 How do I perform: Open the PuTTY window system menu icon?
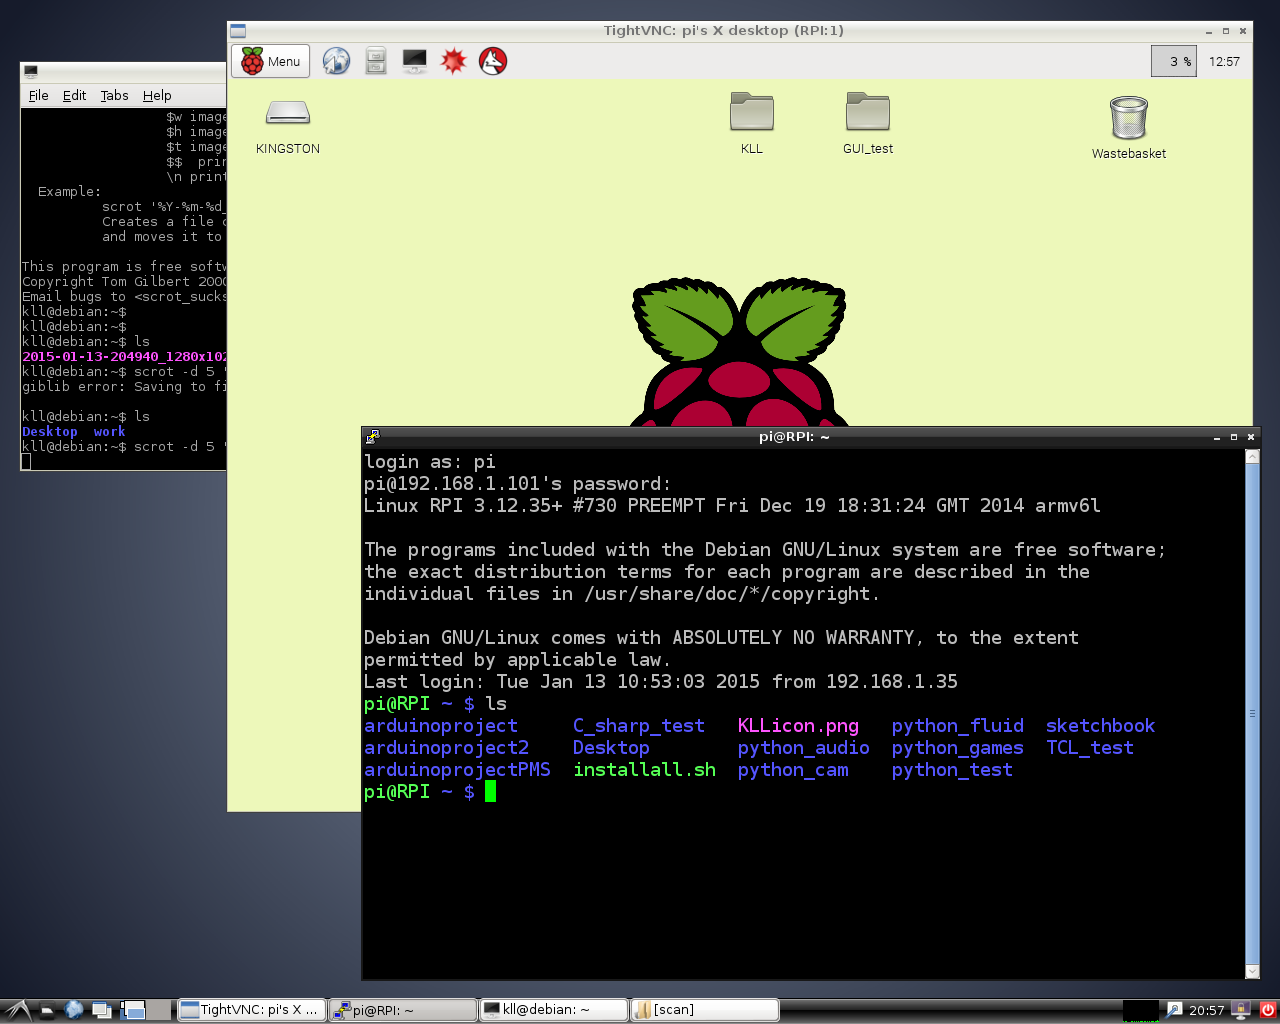372,437
